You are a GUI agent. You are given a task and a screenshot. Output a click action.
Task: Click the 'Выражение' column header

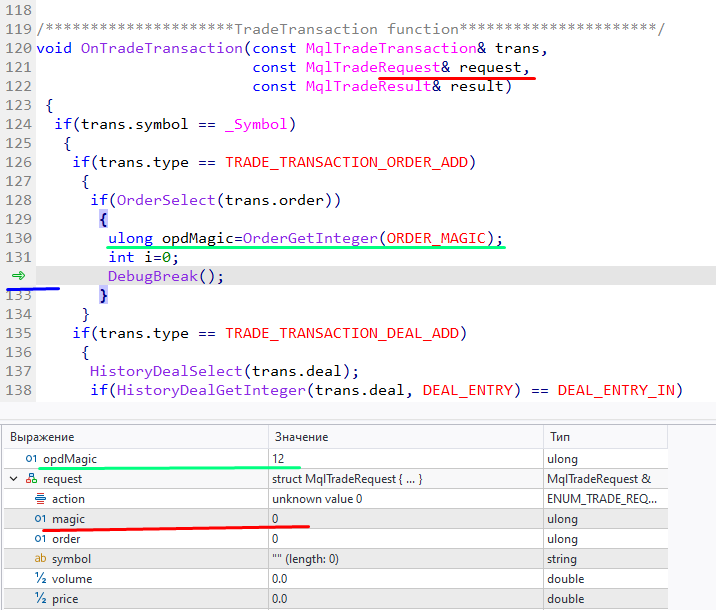coord(42,437)
